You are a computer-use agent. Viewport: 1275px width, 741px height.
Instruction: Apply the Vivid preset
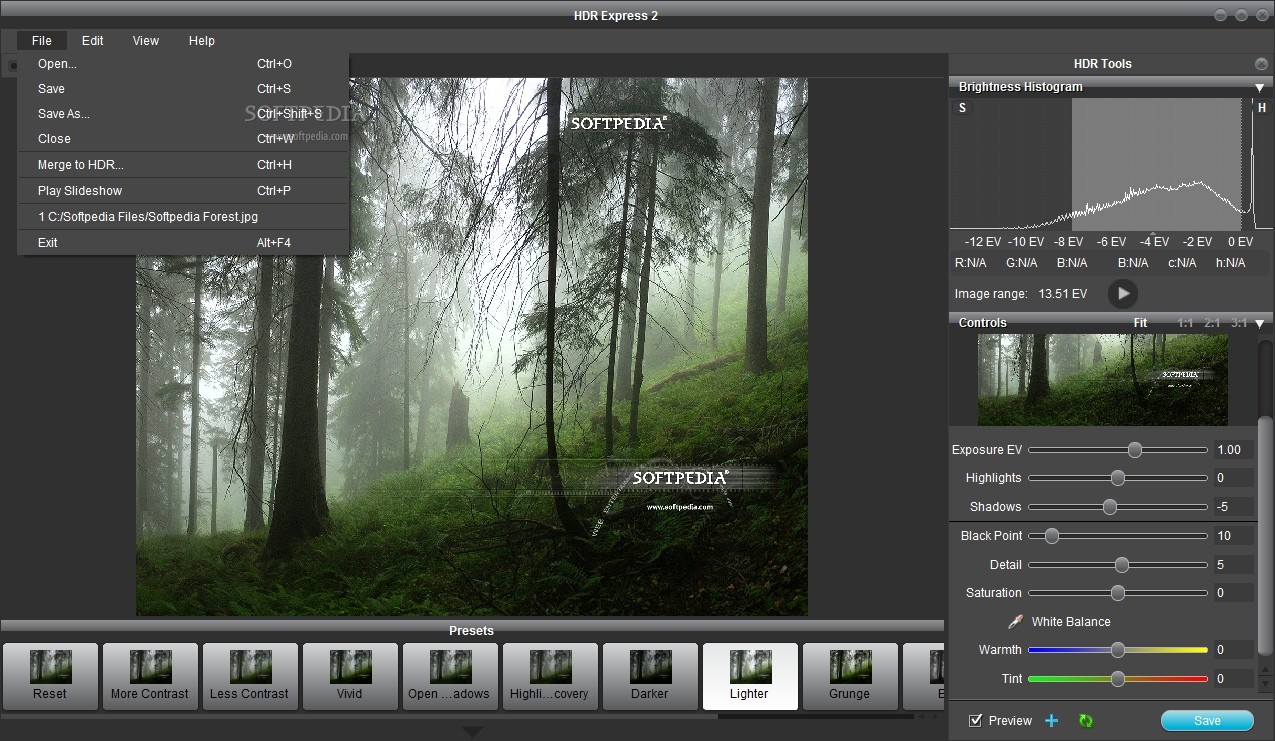point(350,677)
